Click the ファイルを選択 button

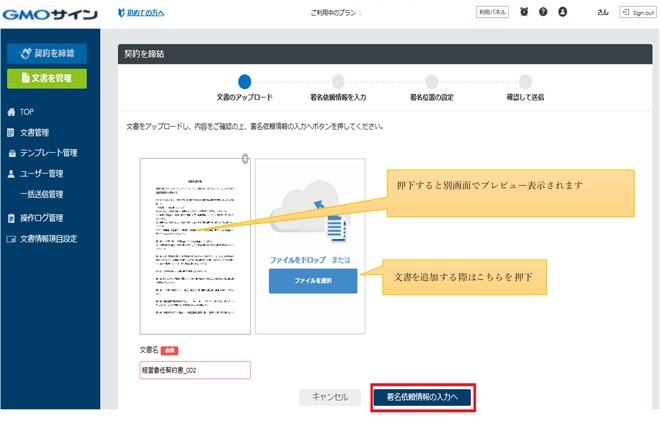tap(313, 281)
